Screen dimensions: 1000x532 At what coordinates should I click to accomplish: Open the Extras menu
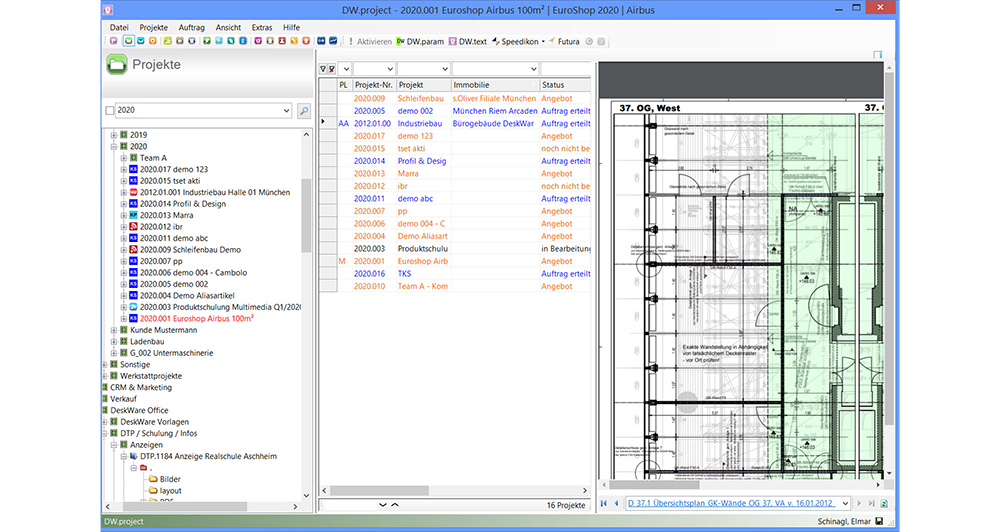tap(262, 27)
